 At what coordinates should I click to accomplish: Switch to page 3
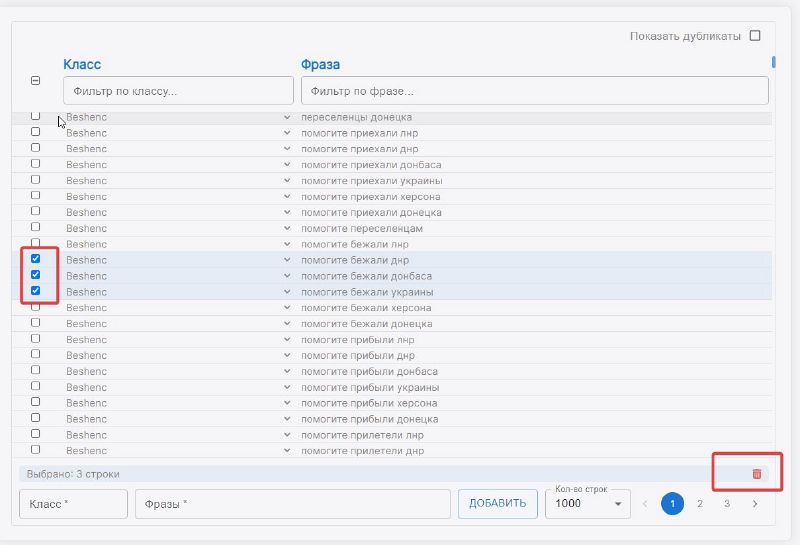pyautogui.click(x=727, y=504)
